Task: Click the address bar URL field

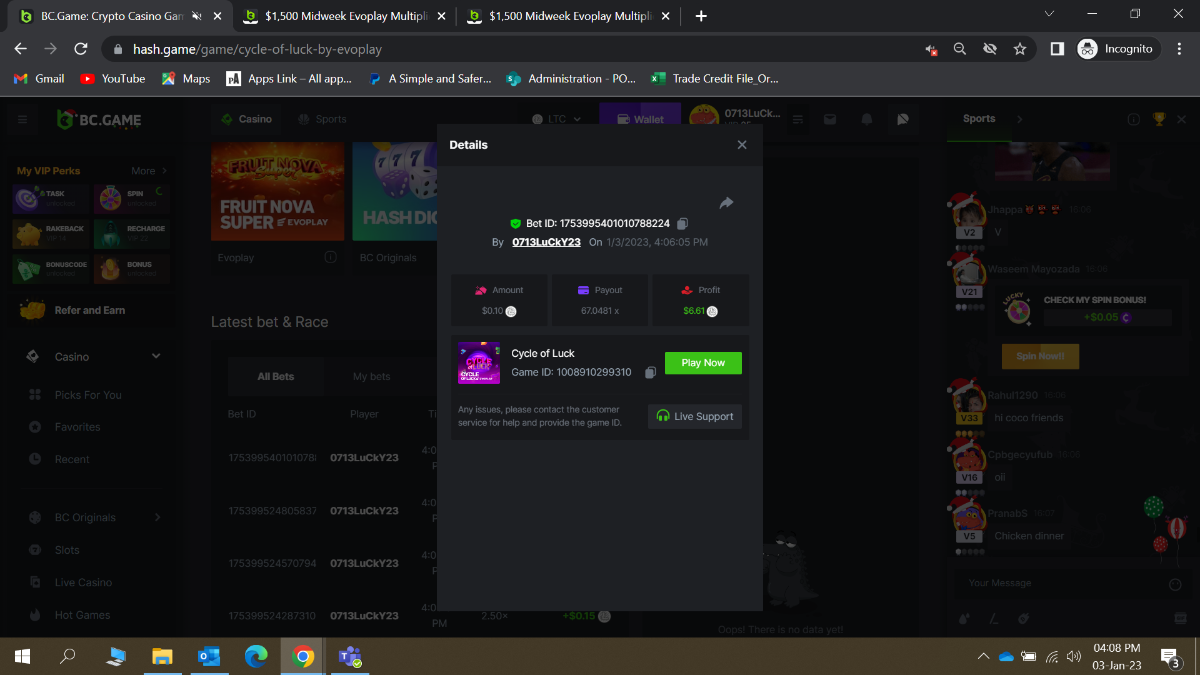Action: [500, 49]
